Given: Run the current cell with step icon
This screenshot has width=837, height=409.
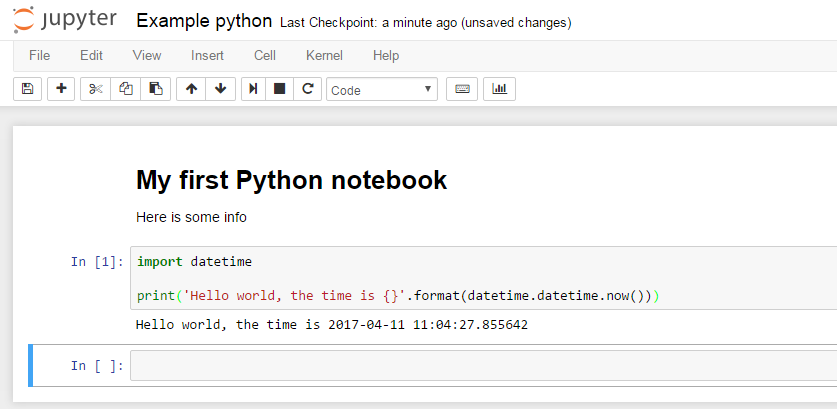Looking at the screenshot, I should tap(254, 89).
